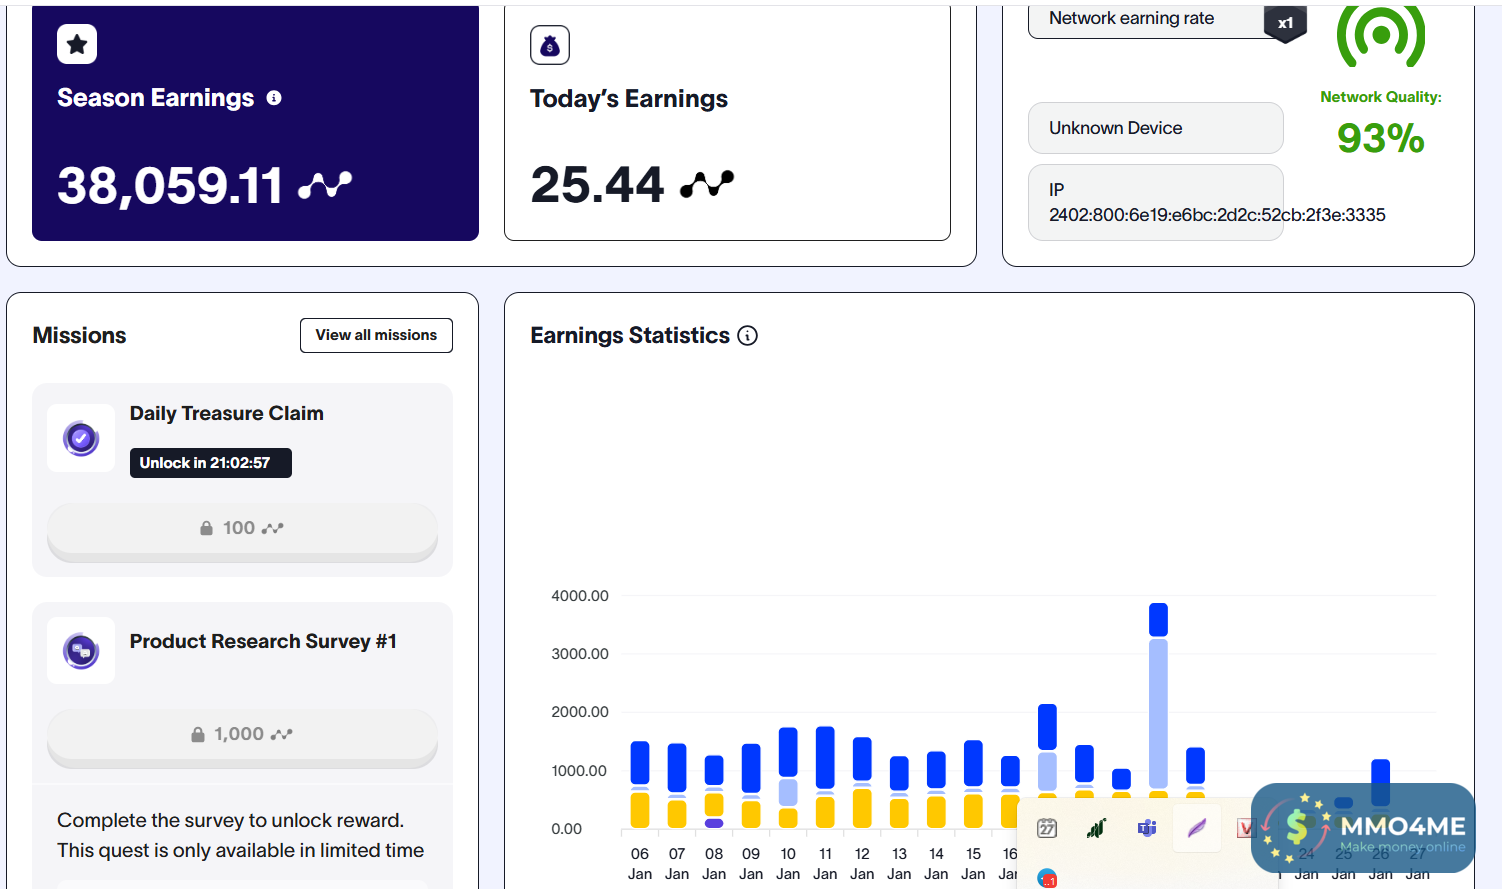Screen dimensions: 1502x889
Task: Click the Unknown Device field
Action: pos(1155,128)
